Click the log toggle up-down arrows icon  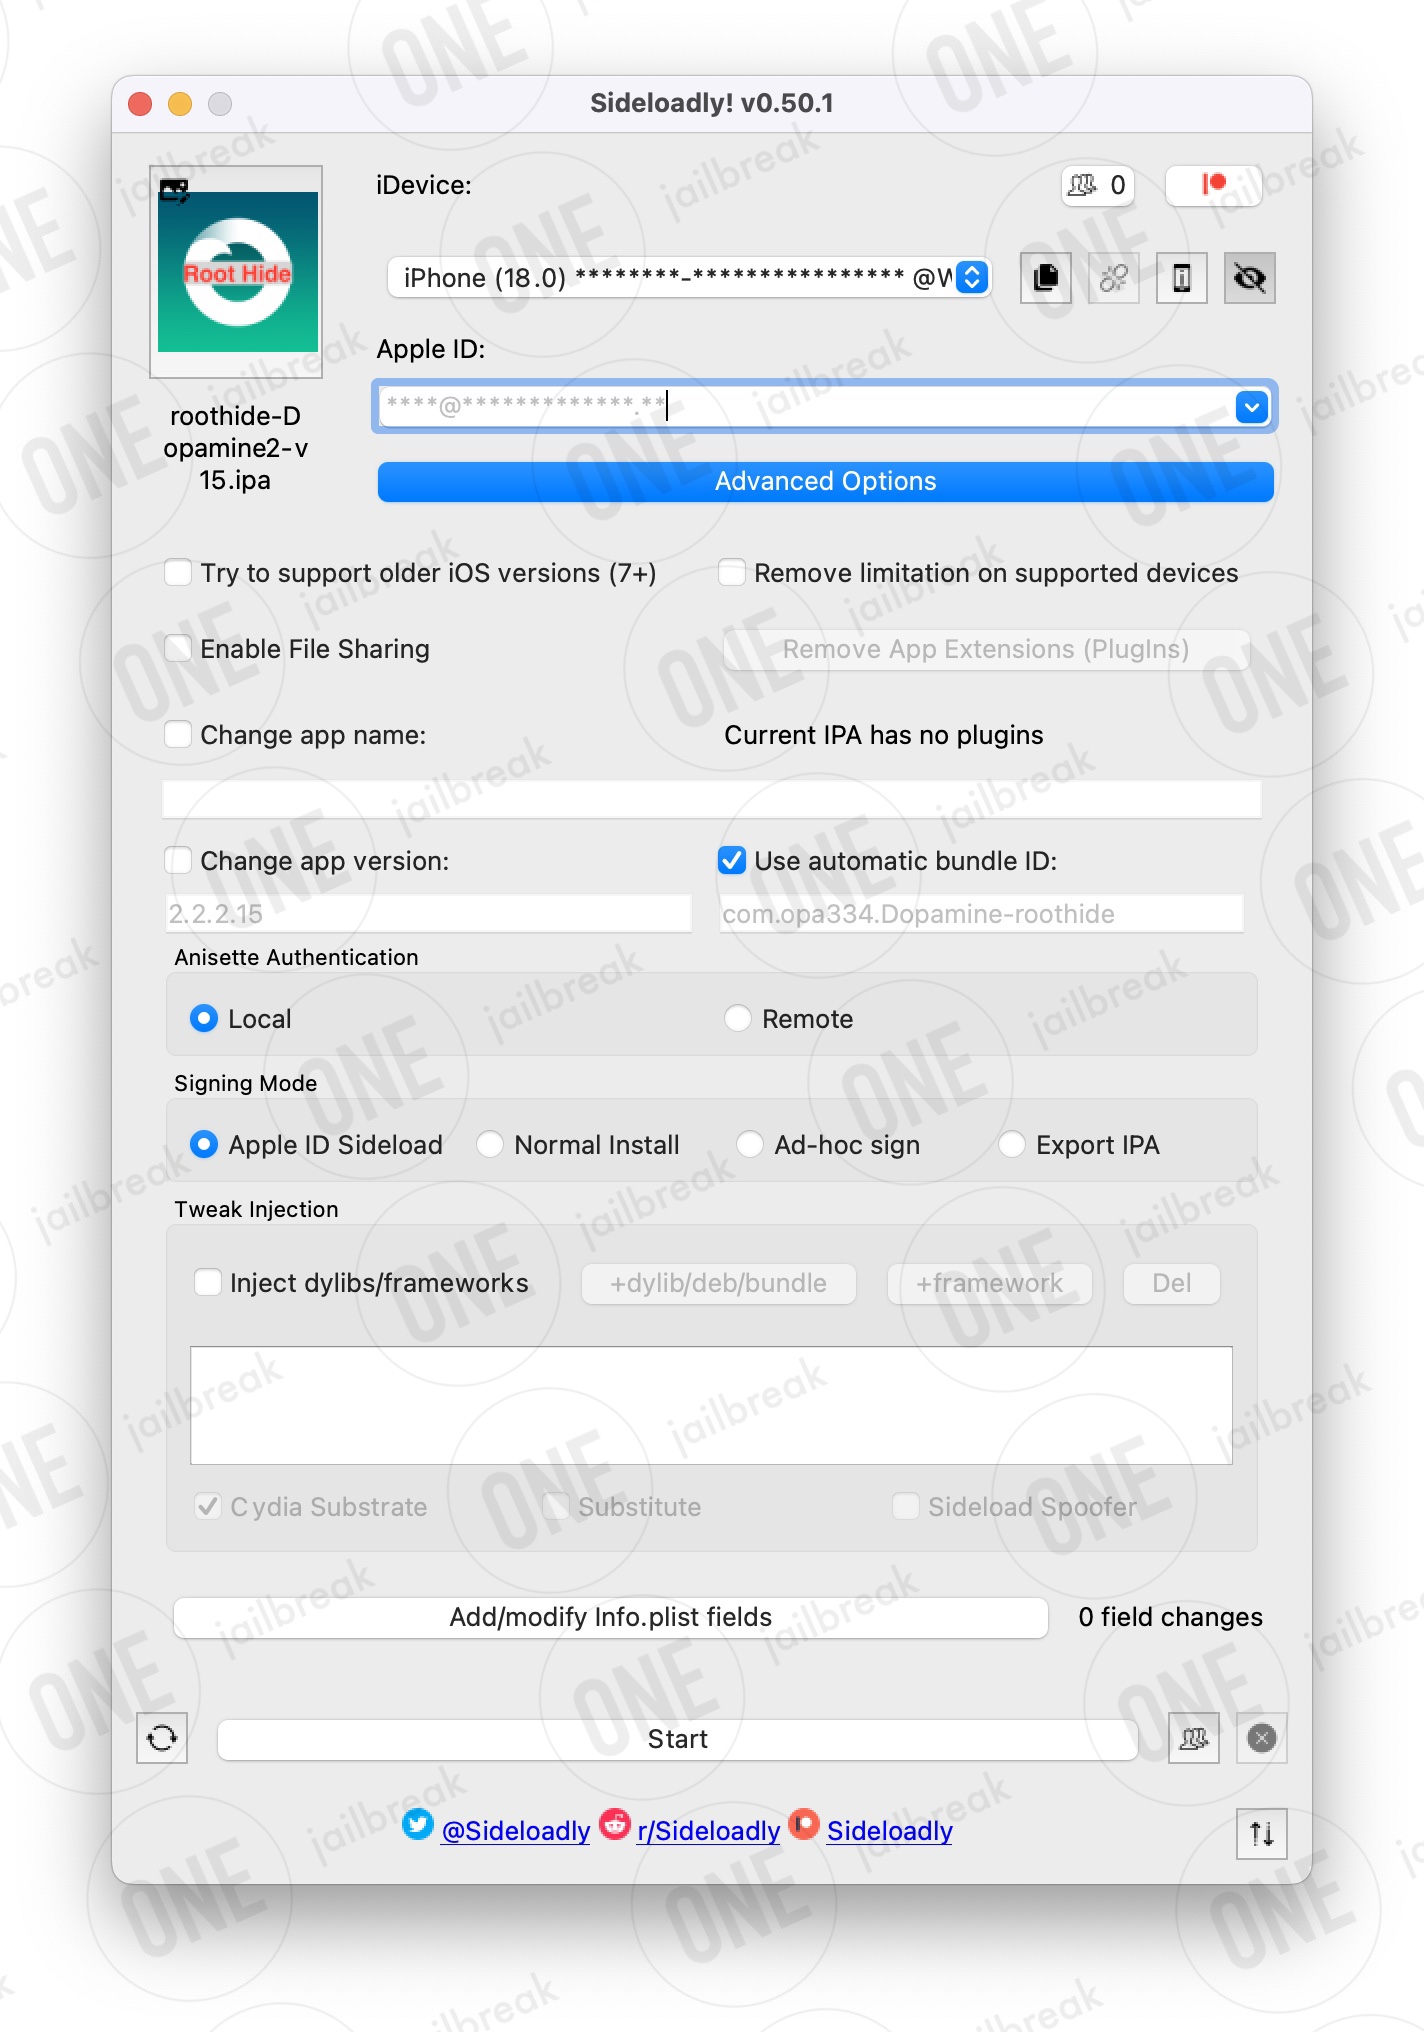pyautogui.click(x=1262, y=1833)
